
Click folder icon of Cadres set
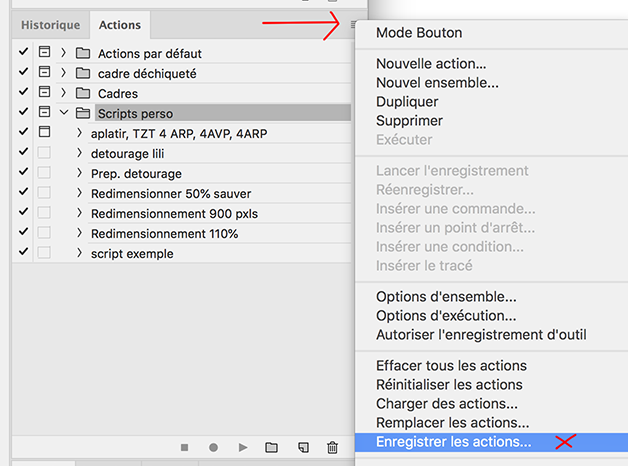83,93
